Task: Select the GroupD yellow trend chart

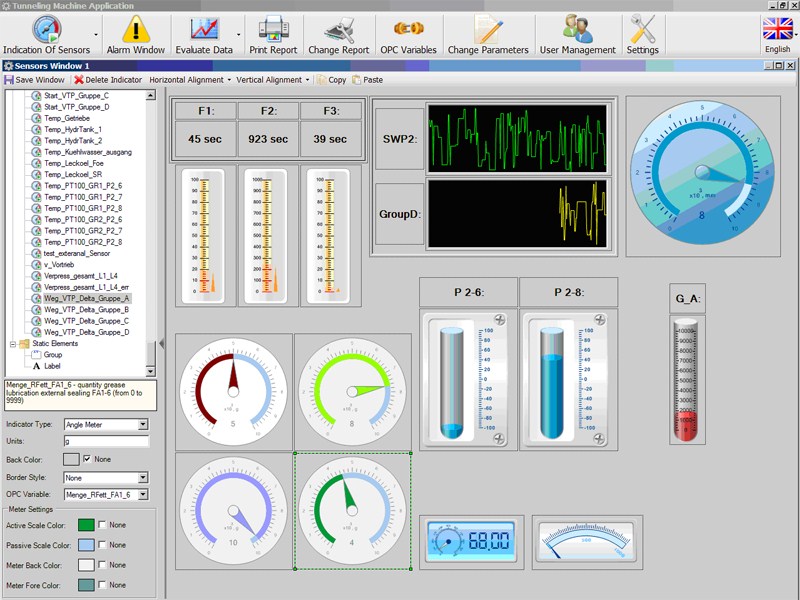Action: 517,214
